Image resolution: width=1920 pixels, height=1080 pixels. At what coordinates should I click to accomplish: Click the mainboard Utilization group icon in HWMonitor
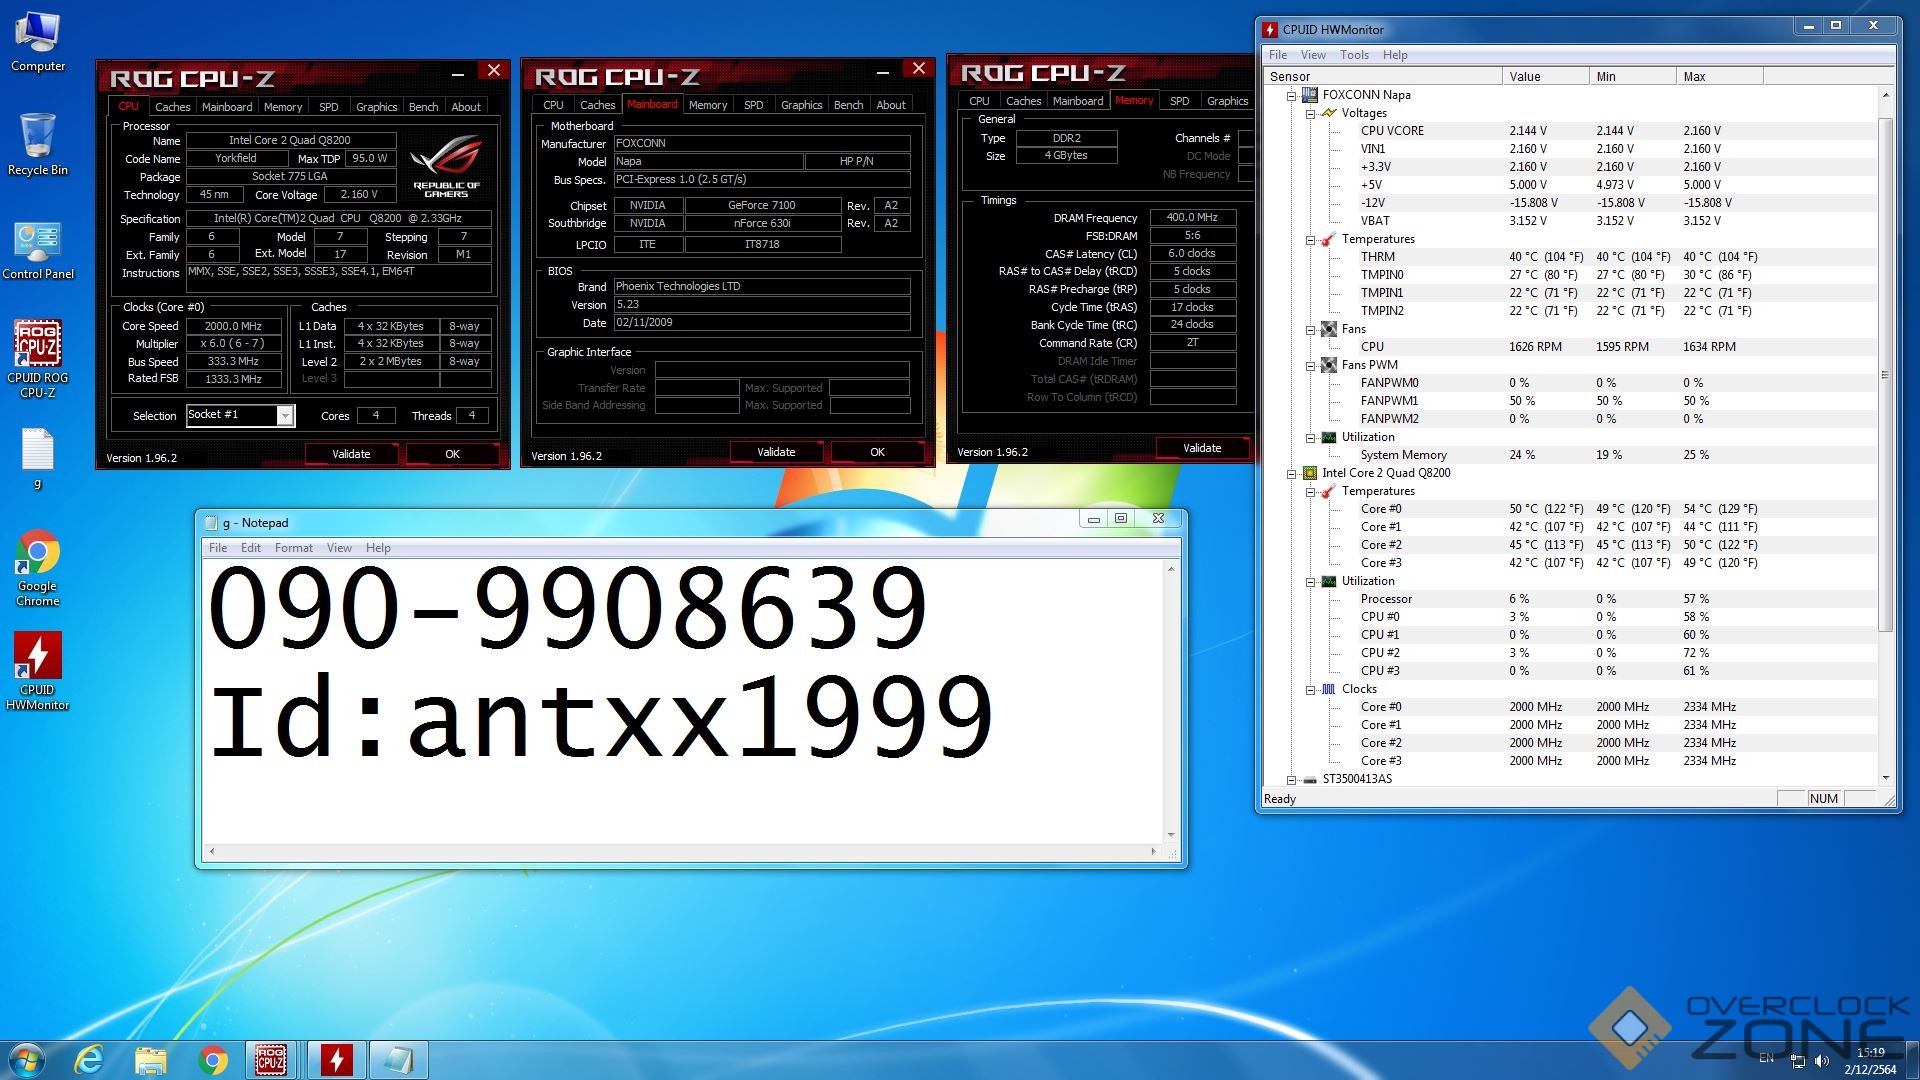pyautogui.click(x=1329, y=437)
